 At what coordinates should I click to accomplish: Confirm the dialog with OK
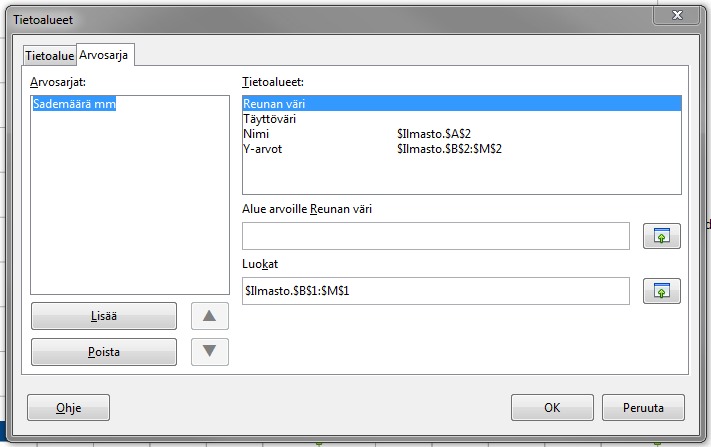click(x=552, y=408)
